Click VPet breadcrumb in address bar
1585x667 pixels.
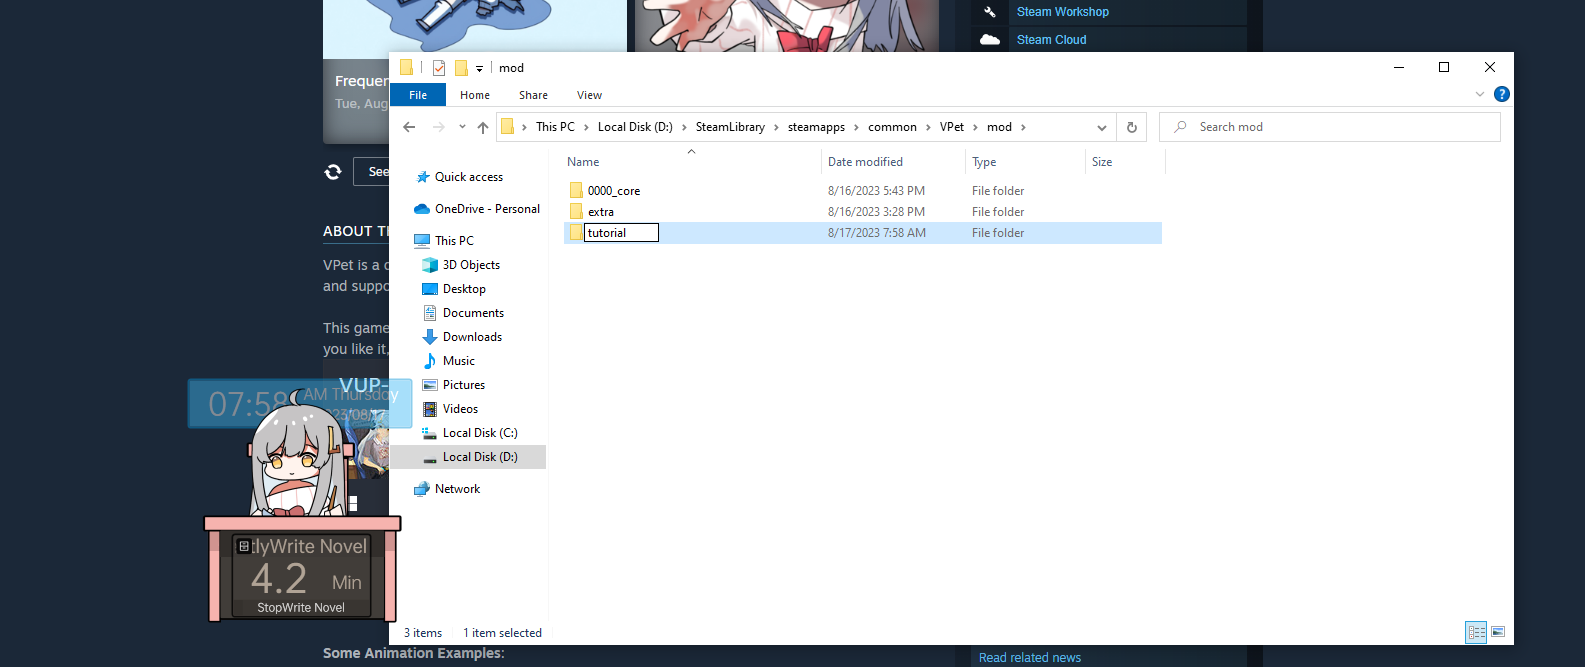952,127
